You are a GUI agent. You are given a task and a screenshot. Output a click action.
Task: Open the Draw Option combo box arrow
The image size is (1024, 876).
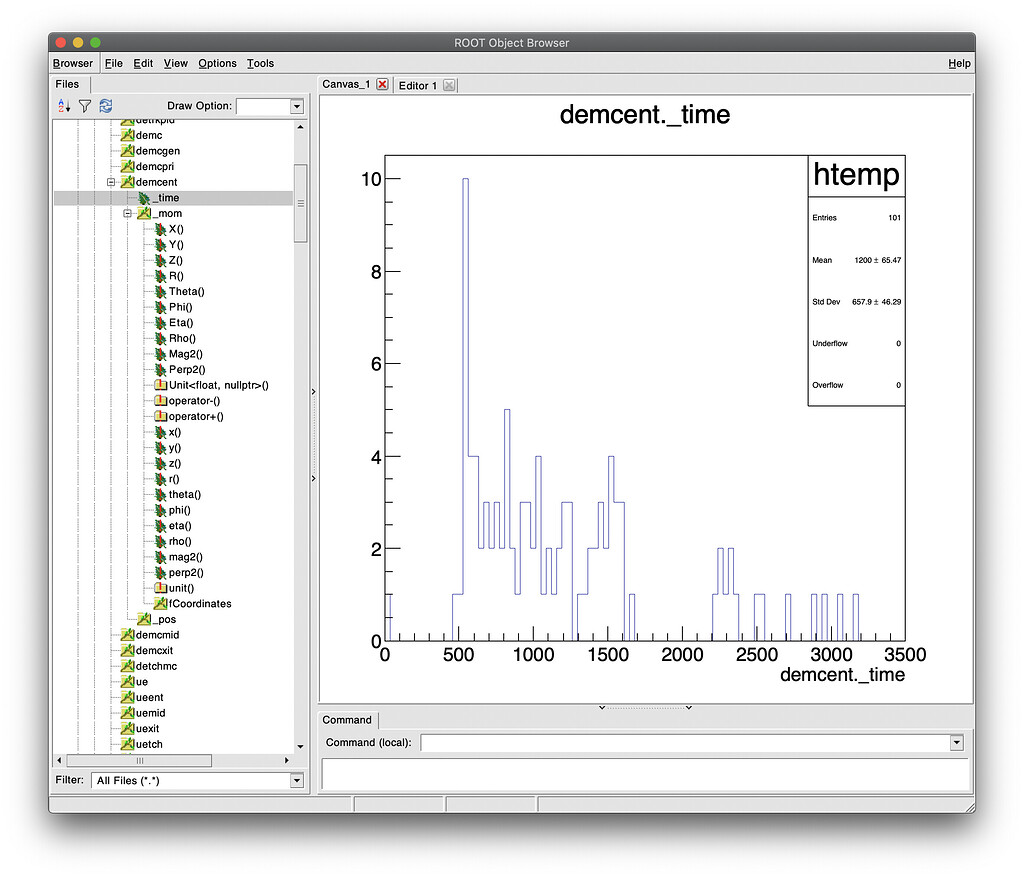[x=297, y=106]
